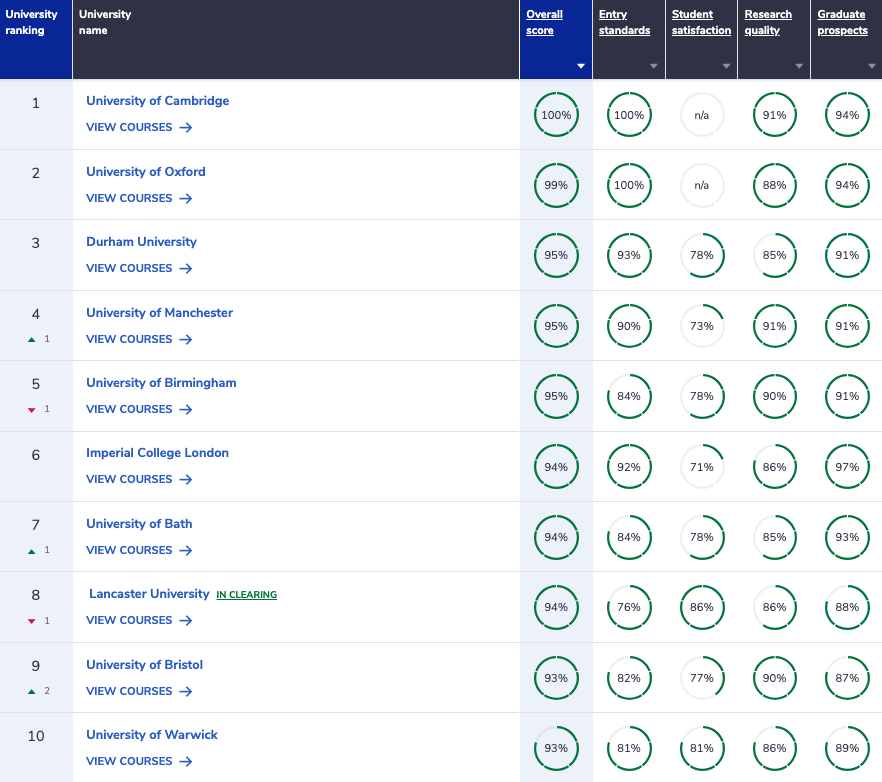The height and width of the screenshot is (782, 882).
Task: Click sort arrow under Graduate prospects
Action: pos(872,66)
